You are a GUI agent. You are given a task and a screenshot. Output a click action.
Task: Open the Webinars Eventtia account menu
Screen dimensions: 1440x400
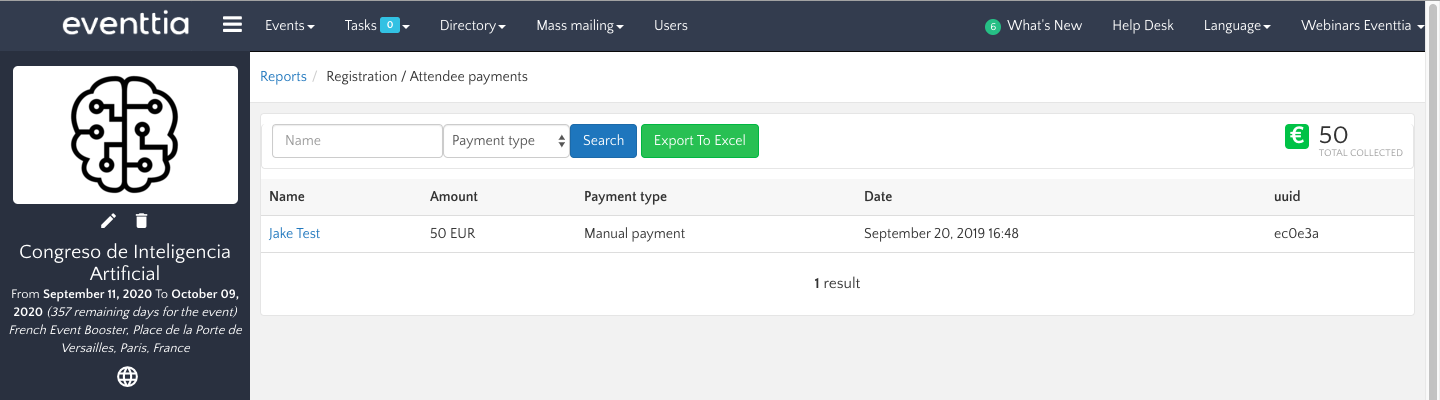[1362, 26]
